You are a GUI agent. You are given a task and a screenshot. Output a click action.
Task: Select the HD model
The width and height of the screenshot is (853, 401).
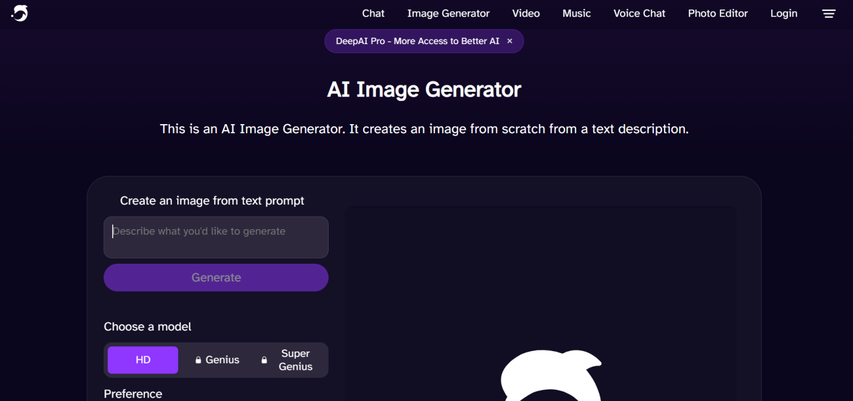[143, 360]
